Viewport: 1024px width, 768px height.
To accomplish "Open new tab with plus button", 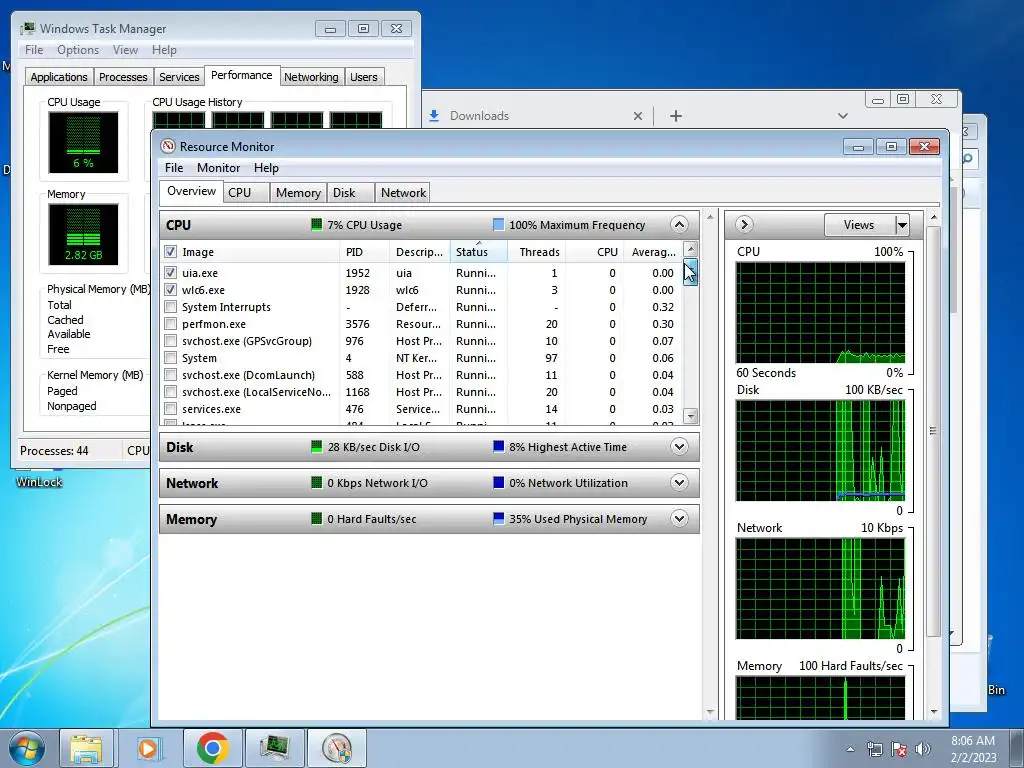I will [676, 116].
